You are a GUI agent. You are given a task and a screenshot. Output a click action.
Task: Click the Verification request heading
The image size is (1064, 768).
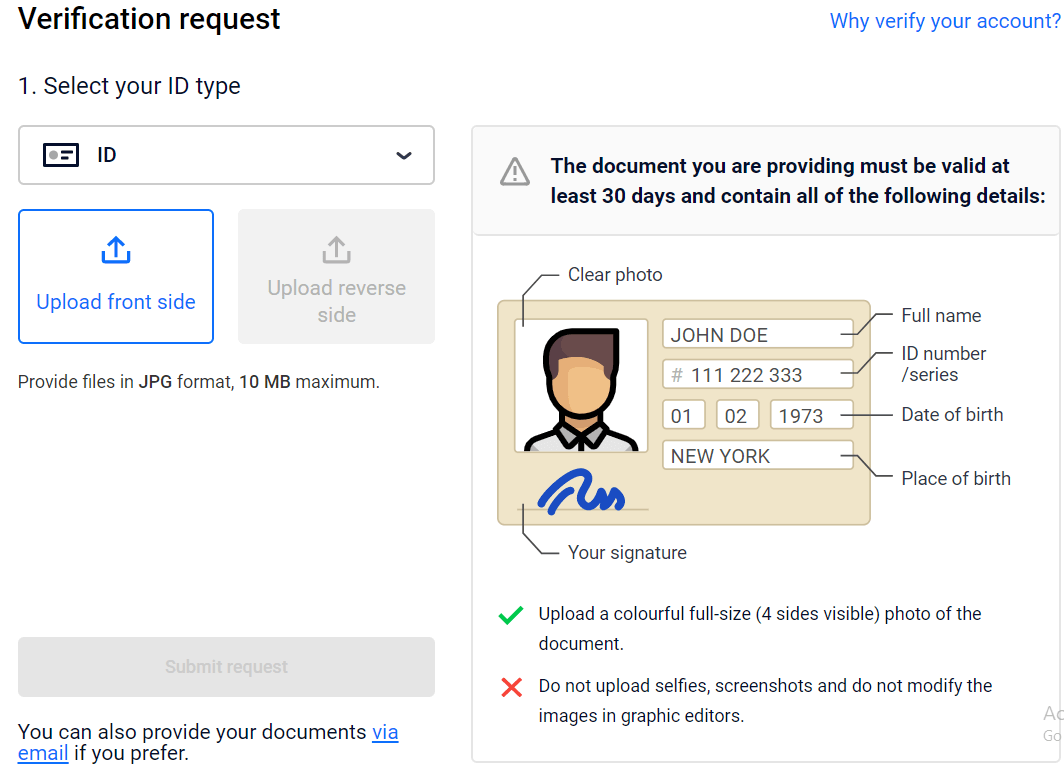tap(149, 19)
